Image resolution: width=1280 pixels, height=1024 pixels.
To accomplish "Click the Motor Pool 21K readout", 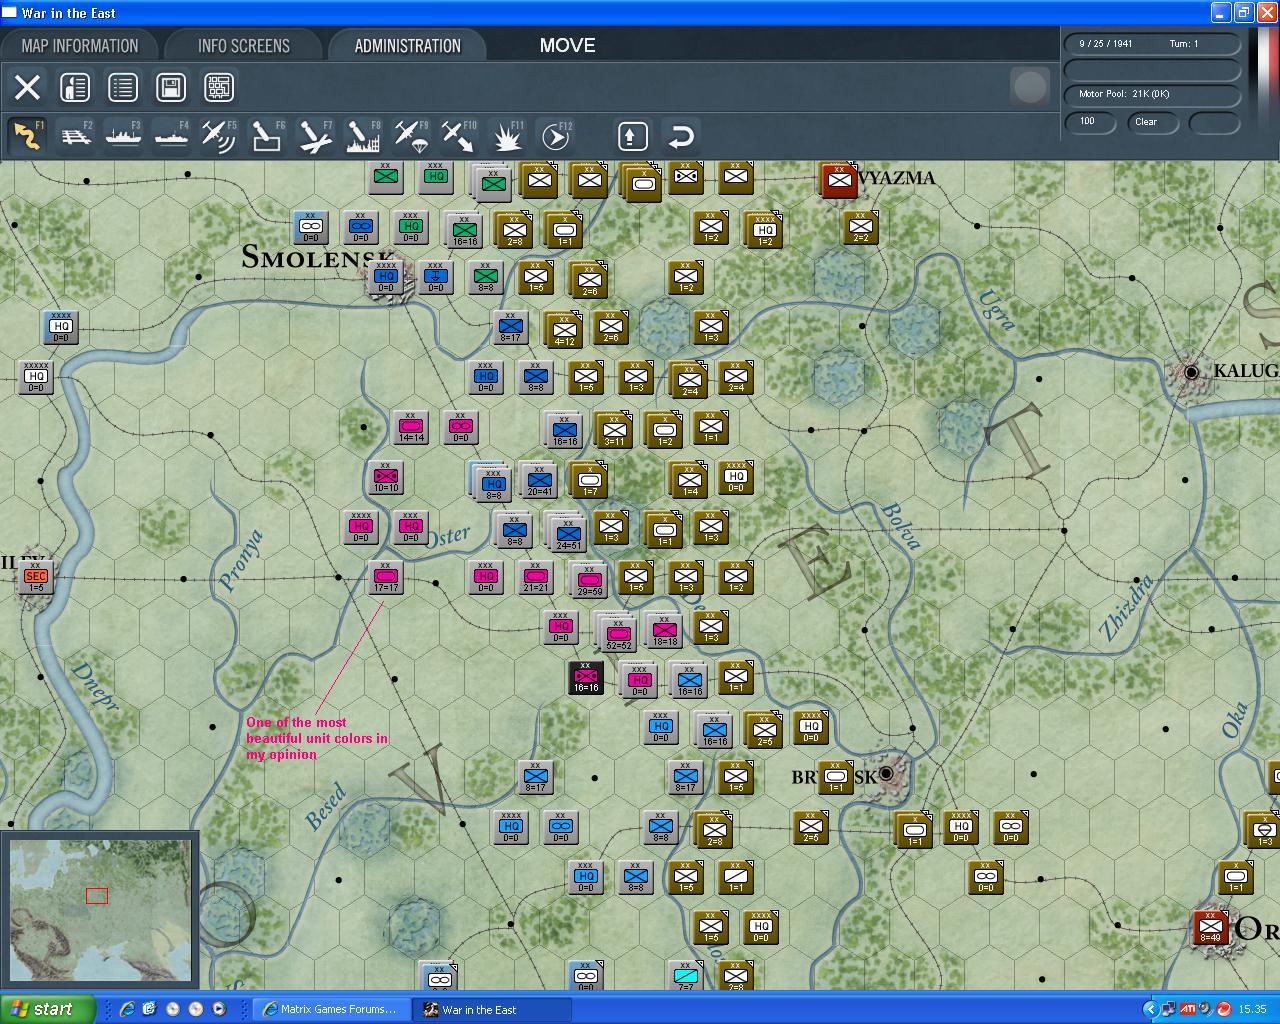I will (1152, 94).
